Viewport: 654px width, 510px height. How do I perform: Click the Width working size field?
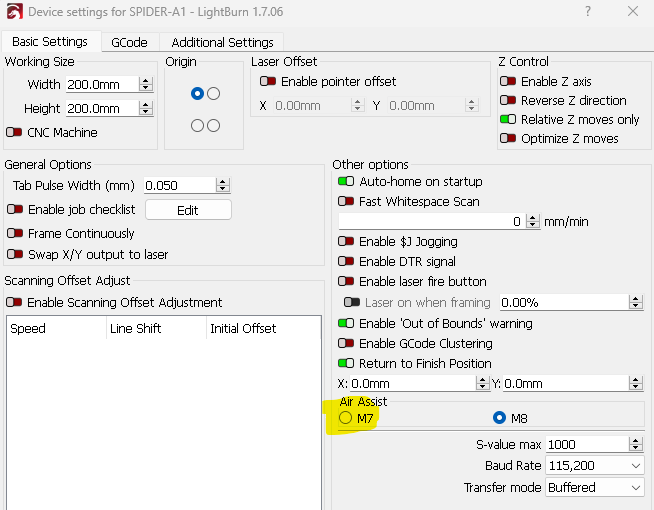(102, 85)
